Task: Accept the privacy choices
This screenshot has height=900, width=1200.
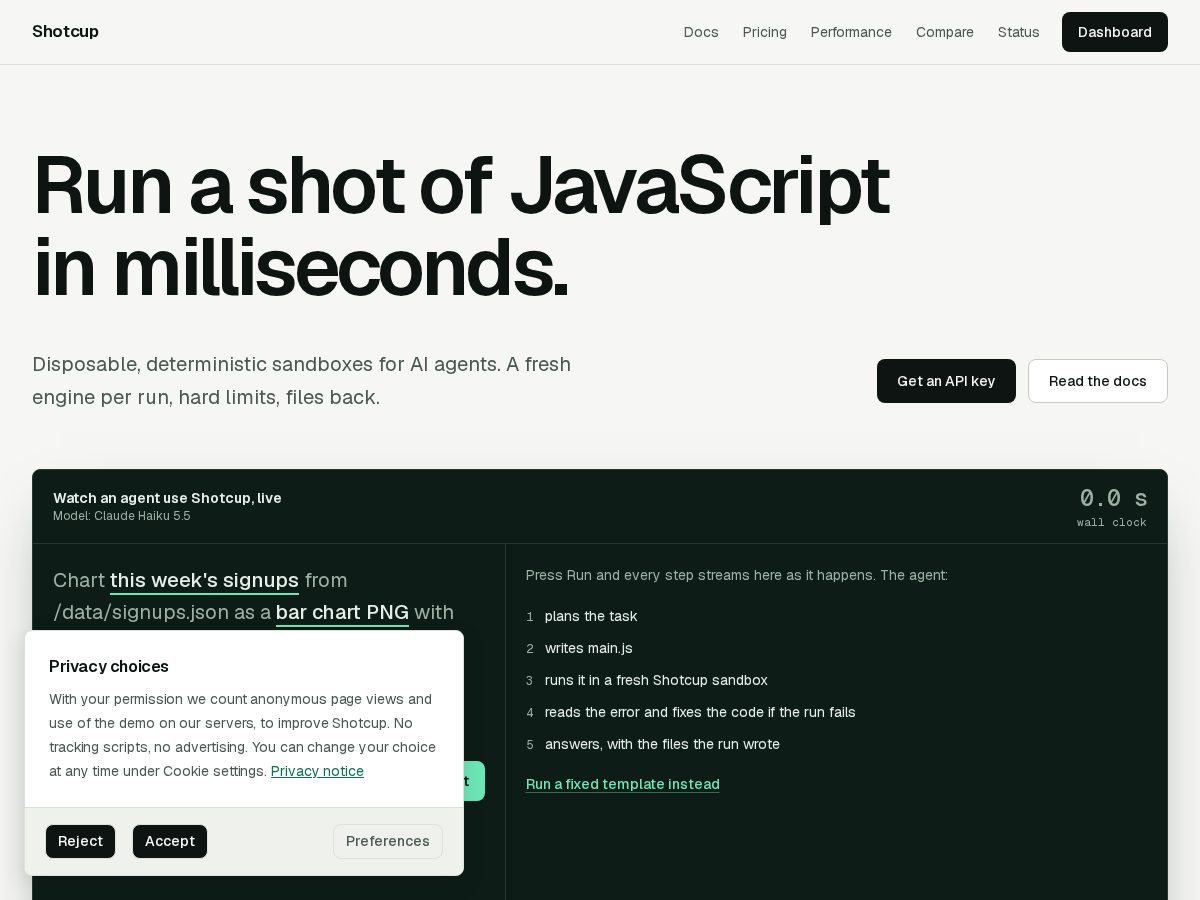Action: [x=170, y=841]
